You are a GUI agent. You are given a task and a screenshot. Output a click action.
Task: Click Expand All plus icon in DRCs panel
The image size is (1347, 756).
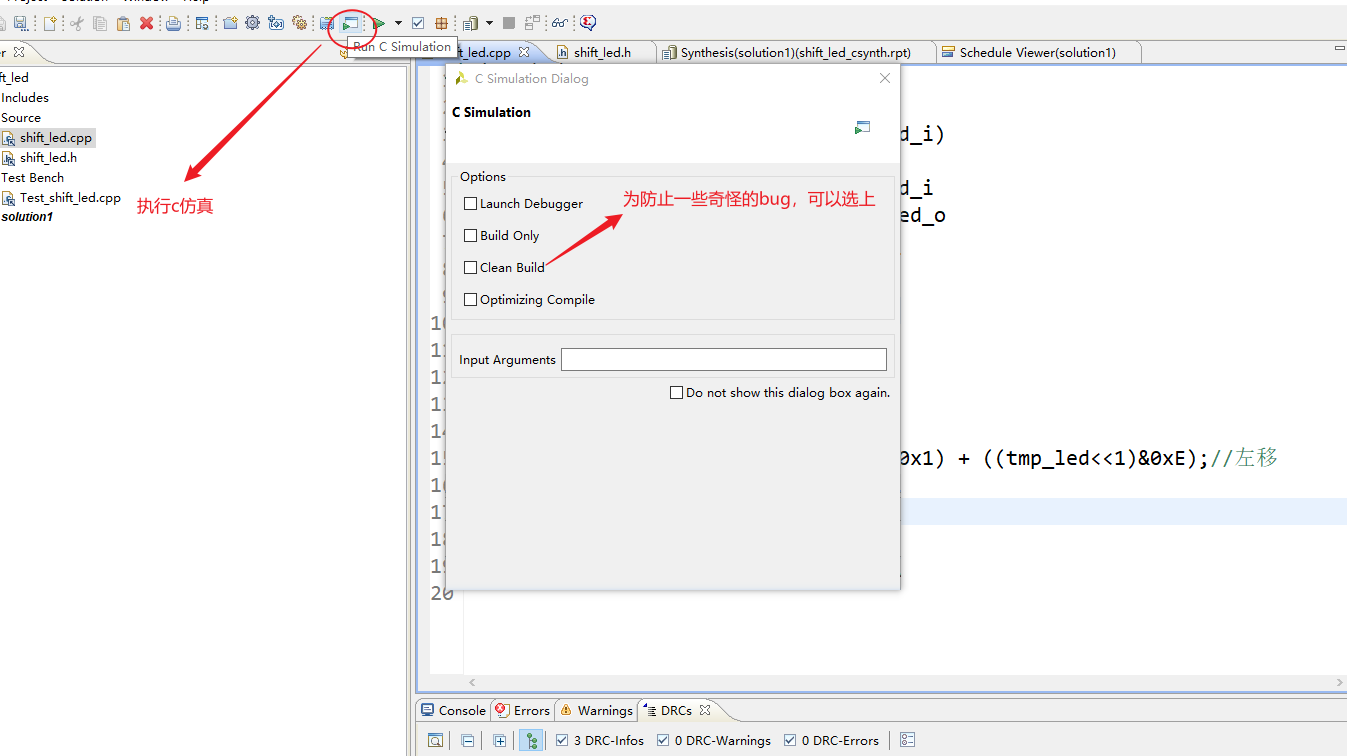point(500,741)
